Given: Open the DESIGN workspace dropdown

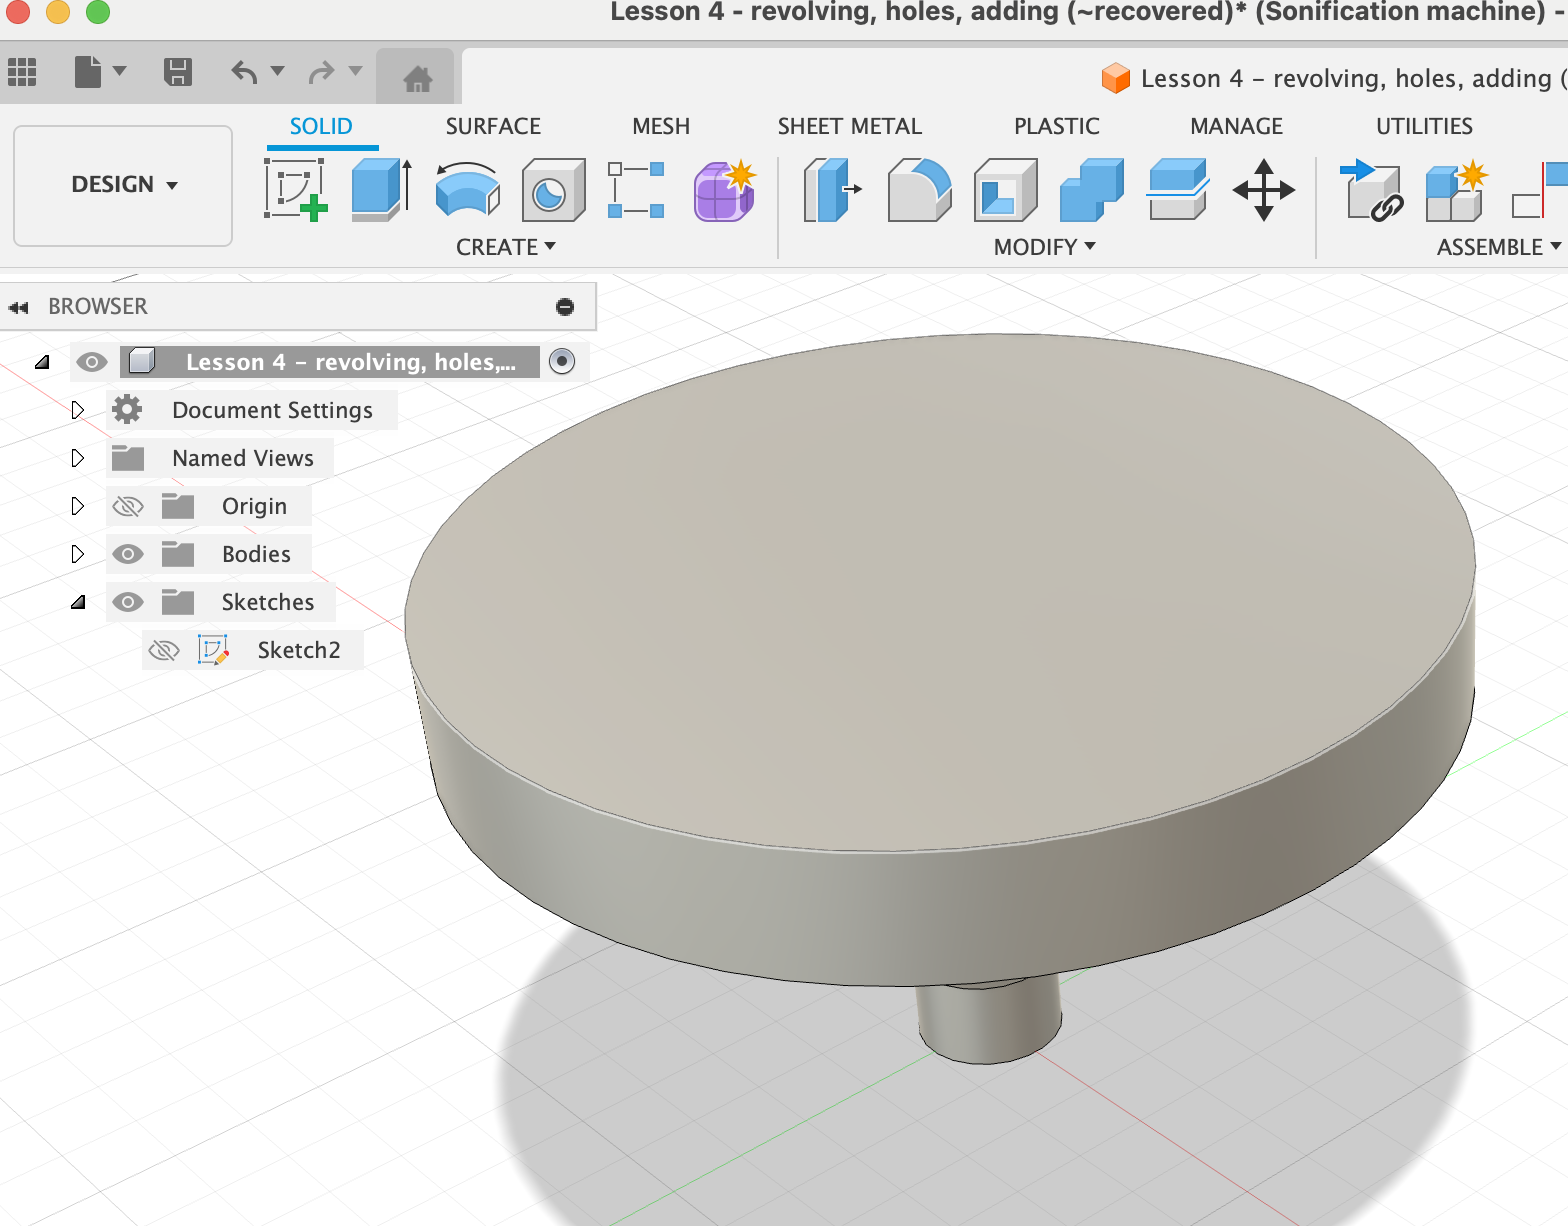Looking at the screenshot, I should tap(123, 185).
